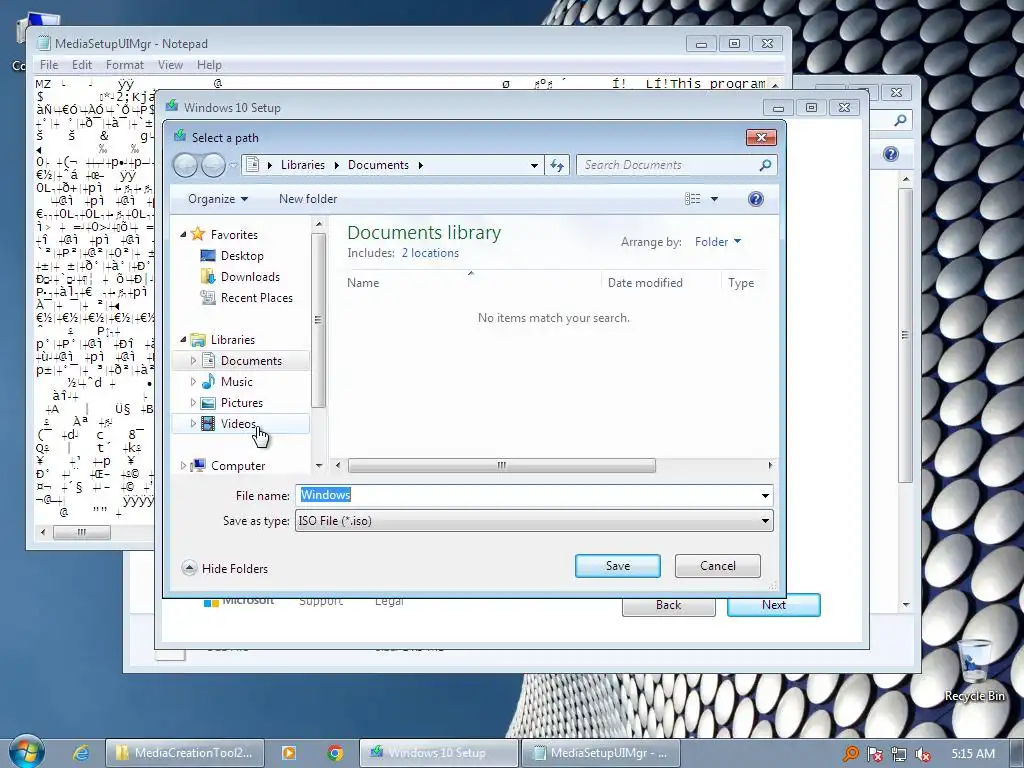Click the Next button in Windows 10 Setup
1024x768 pixels.
click(x=774, y=605)
